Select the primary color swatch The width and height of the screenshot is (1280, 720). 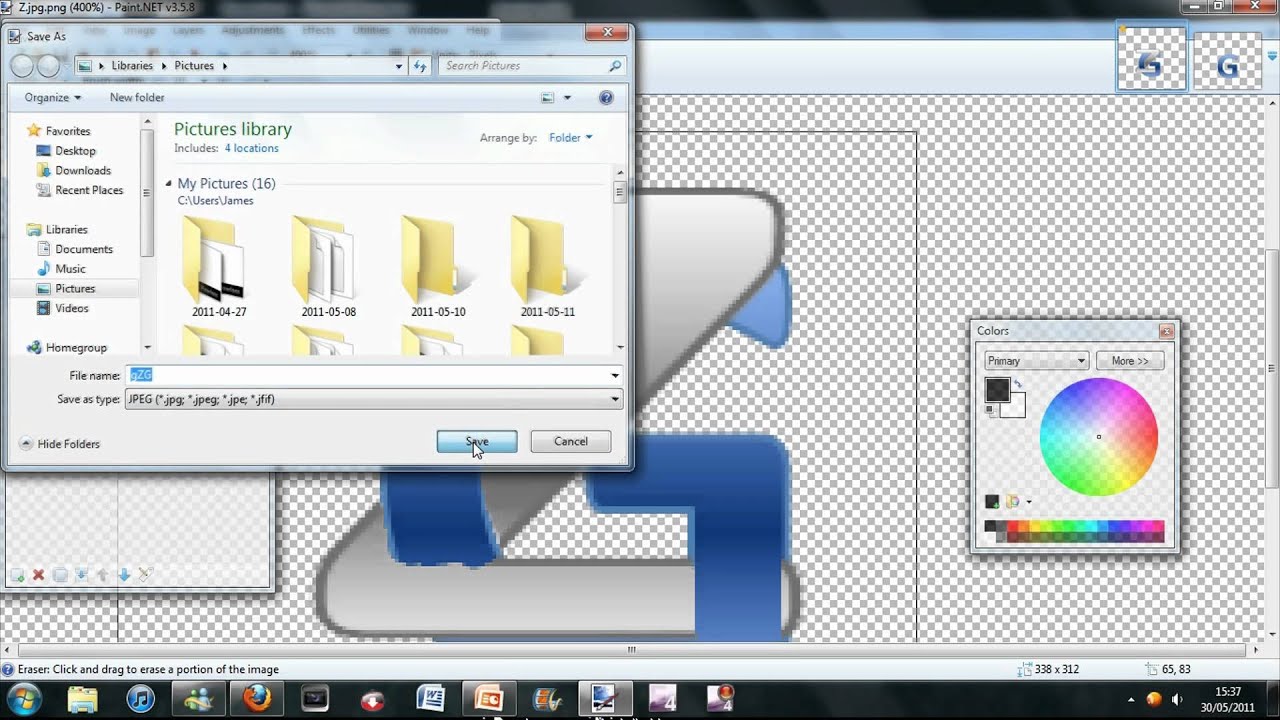997,389
